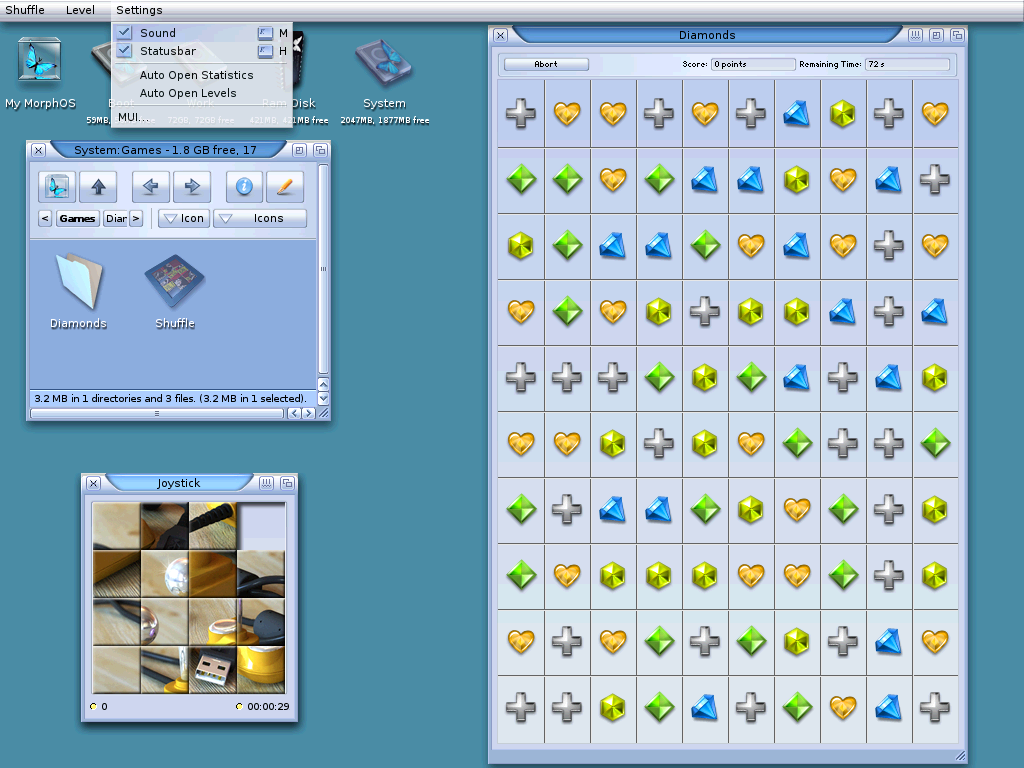The width and height of the screenshot is (1024, 768).
Task: Navigate back with the left arrow toolbar icon
Action: pyautogui.click(x=151, y=187)
